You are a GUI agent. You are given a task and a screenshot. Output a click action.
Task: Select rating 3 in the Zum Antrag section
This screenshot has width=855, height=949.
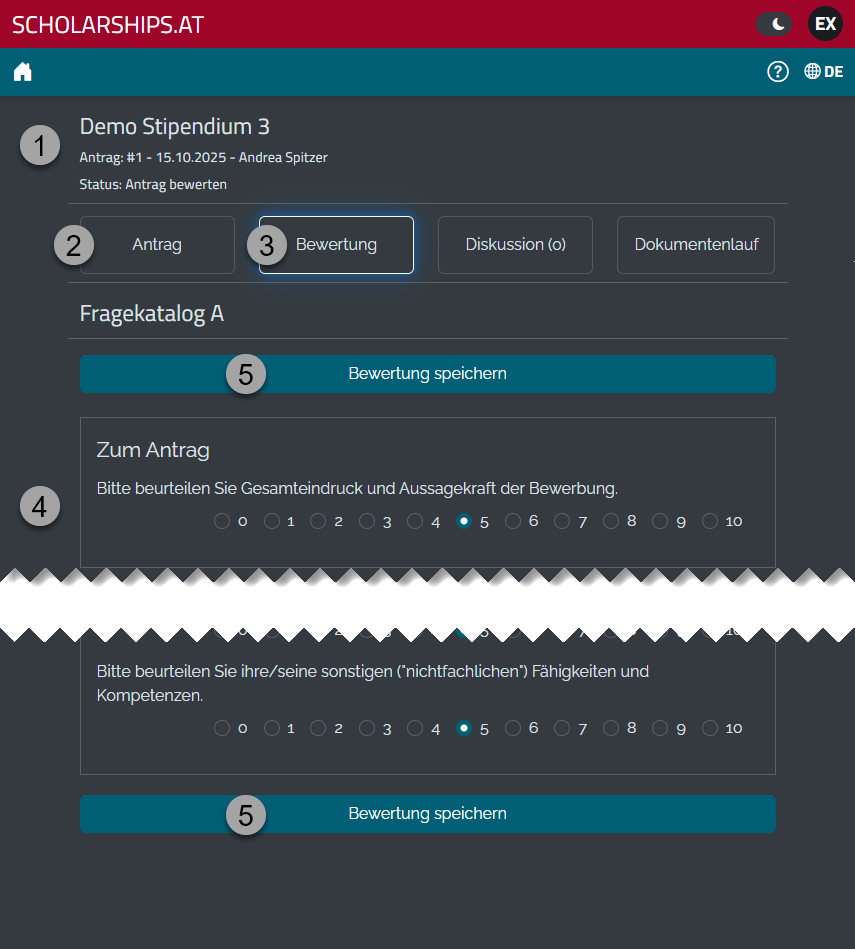(366, 520)
